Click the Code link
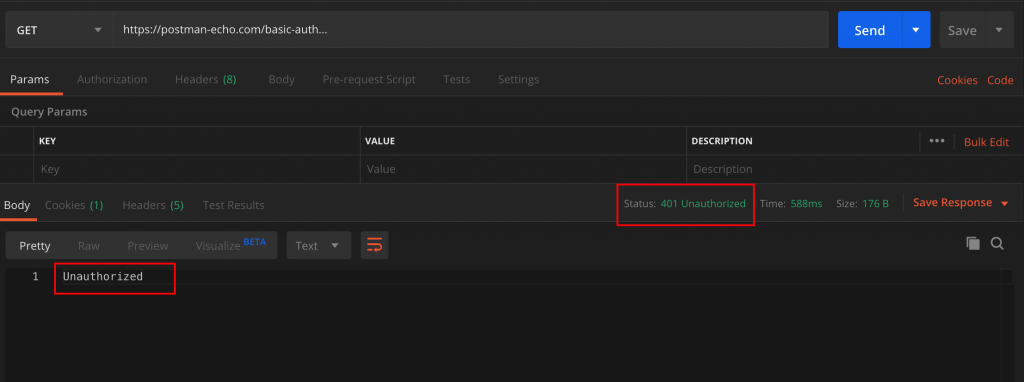The height and width of the screenshot is (382, 1024). (x=1000, y=80)
